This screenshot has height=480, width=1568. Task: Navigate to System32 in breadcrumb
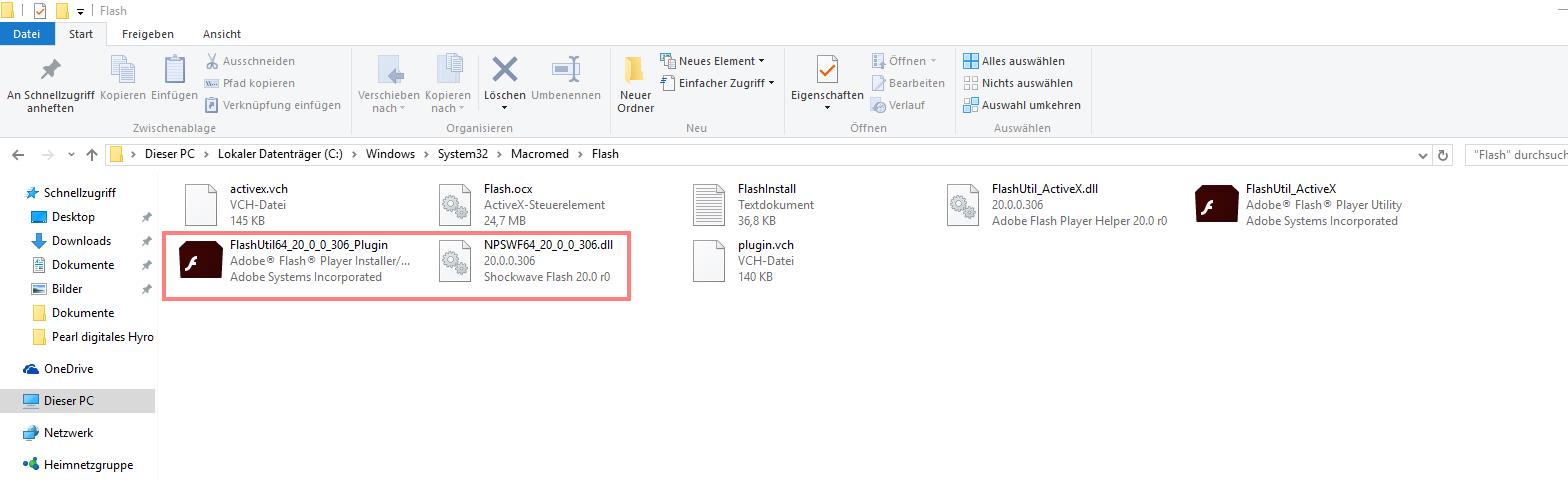(x=463, y=154)
